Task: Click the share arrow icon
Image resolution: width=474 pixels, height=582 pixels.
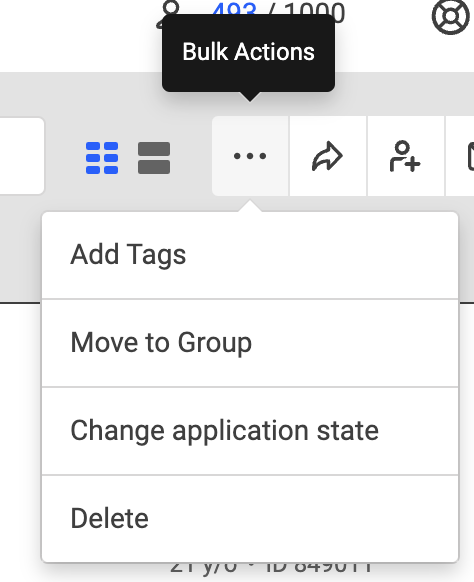Action: (x=328, y=156)
